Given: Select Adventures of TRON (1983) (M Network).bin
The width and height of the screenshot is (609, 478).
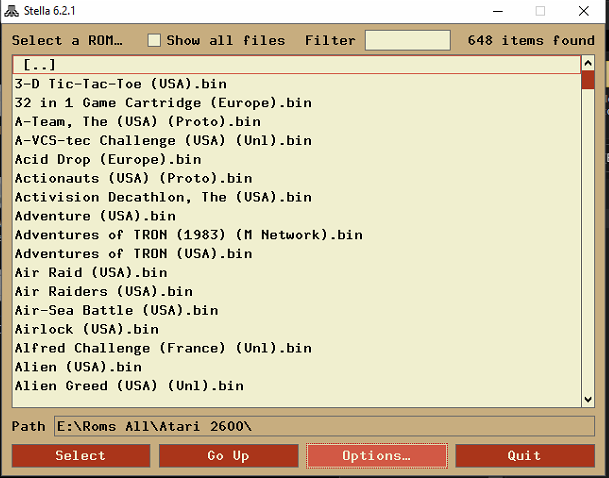Looking at the screenshot, I should pos(188,235).
